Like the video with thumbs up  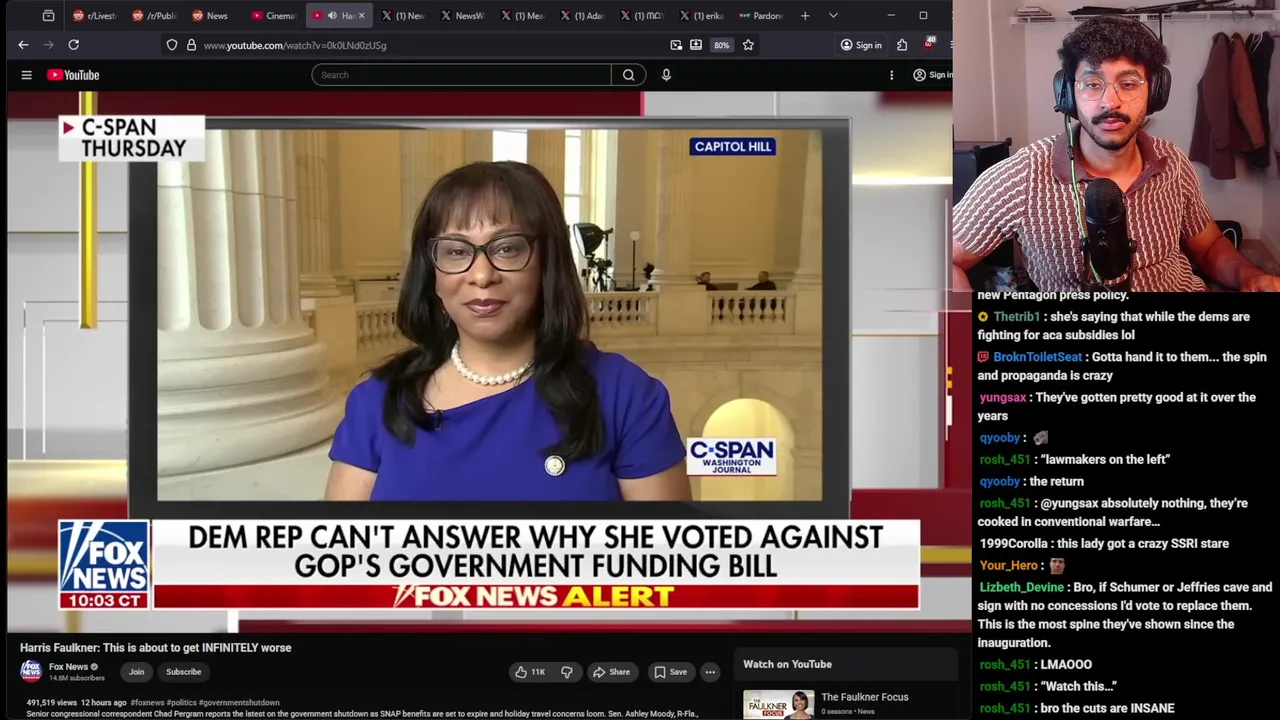point(529,672)
